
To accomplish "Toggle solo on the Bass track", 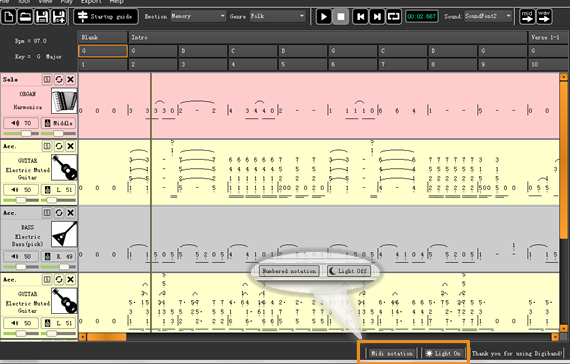I will 47,213.
